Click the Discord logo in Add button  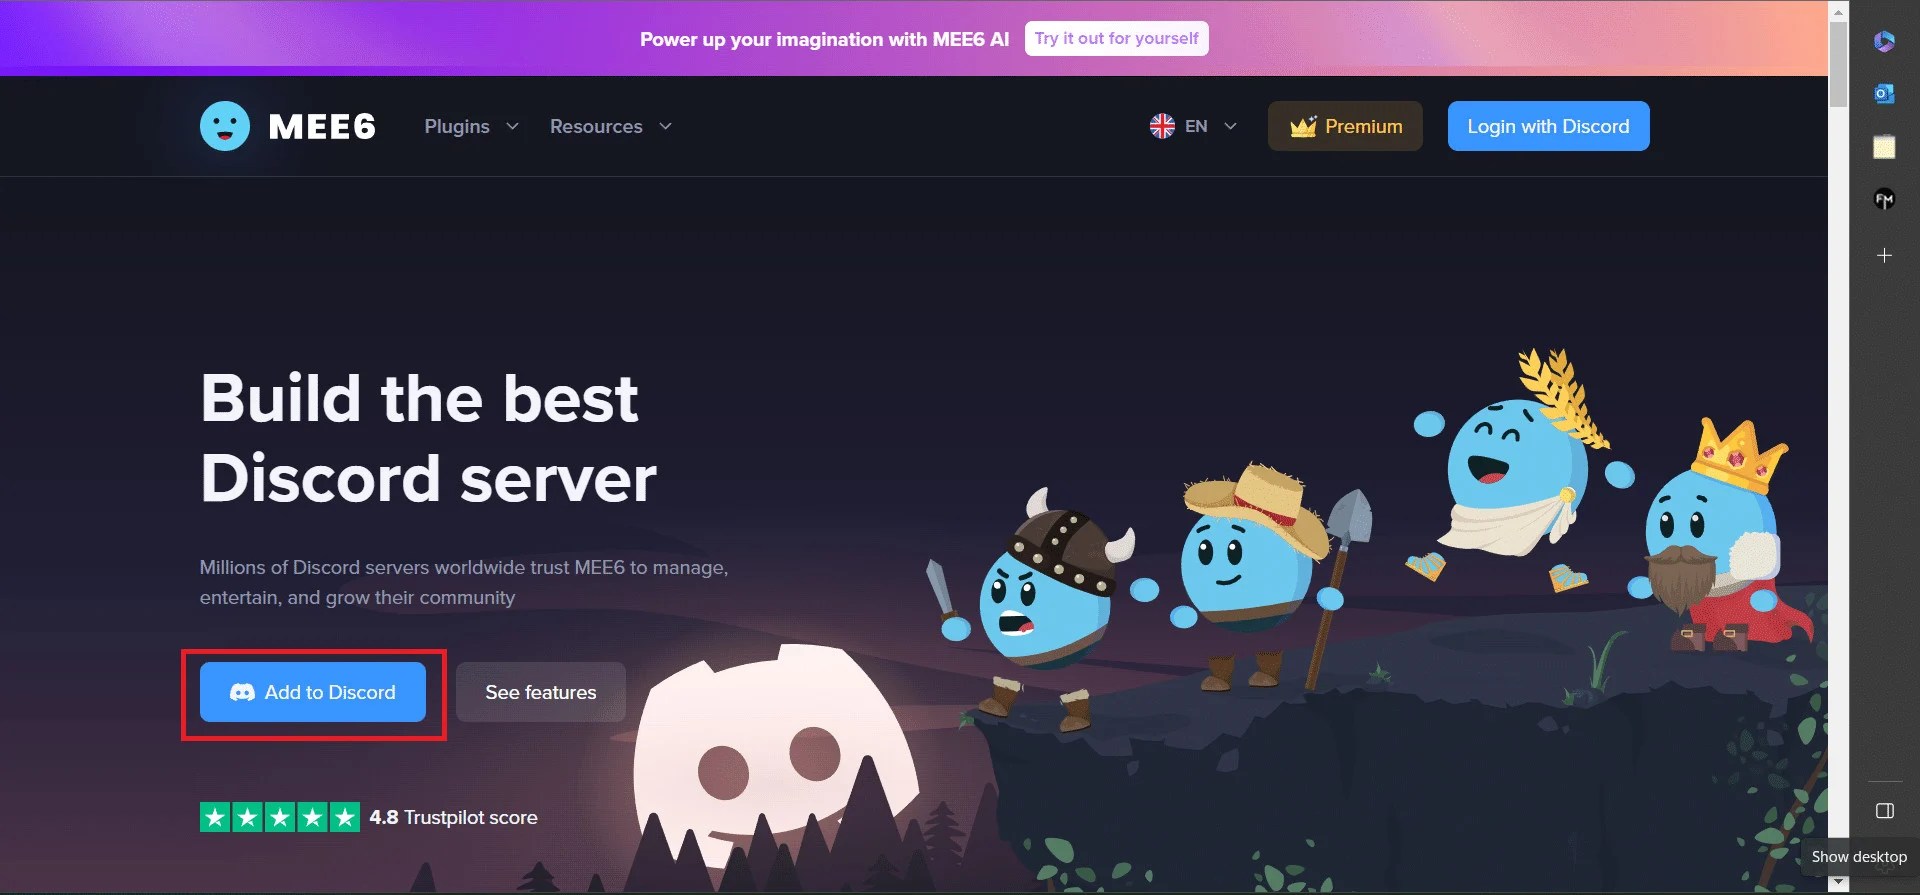tap(242, 692)
